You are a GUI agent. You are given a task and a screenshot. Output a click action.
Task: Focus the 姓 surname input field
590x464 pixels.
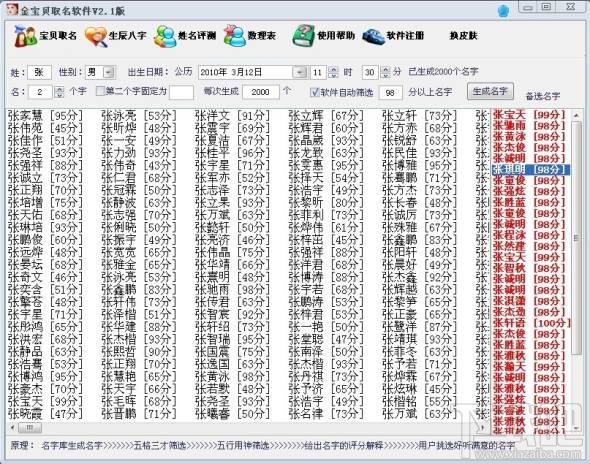click(39, 72)
